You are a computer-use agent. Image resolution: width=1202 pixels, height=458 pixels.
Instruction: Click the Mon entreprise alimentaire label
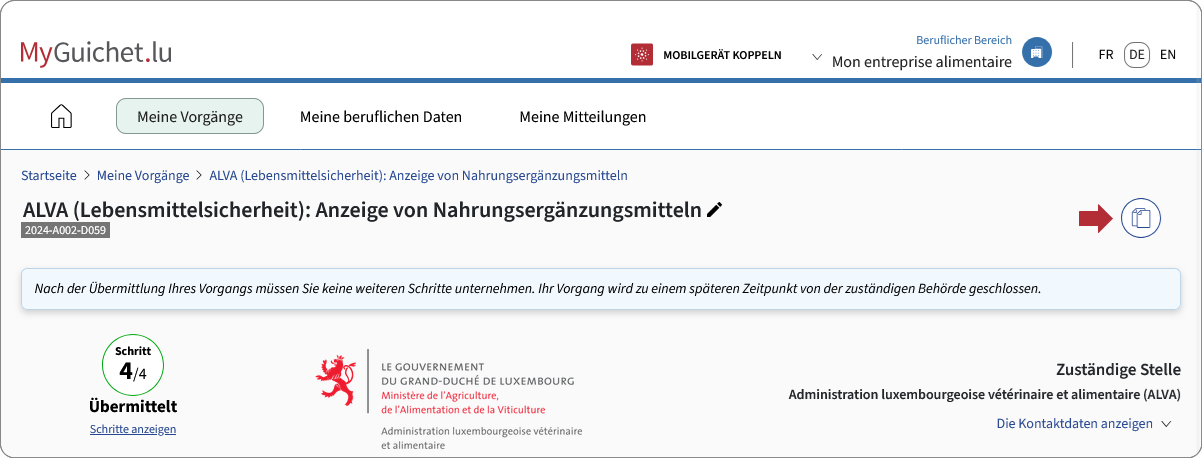tap(922, 62)
